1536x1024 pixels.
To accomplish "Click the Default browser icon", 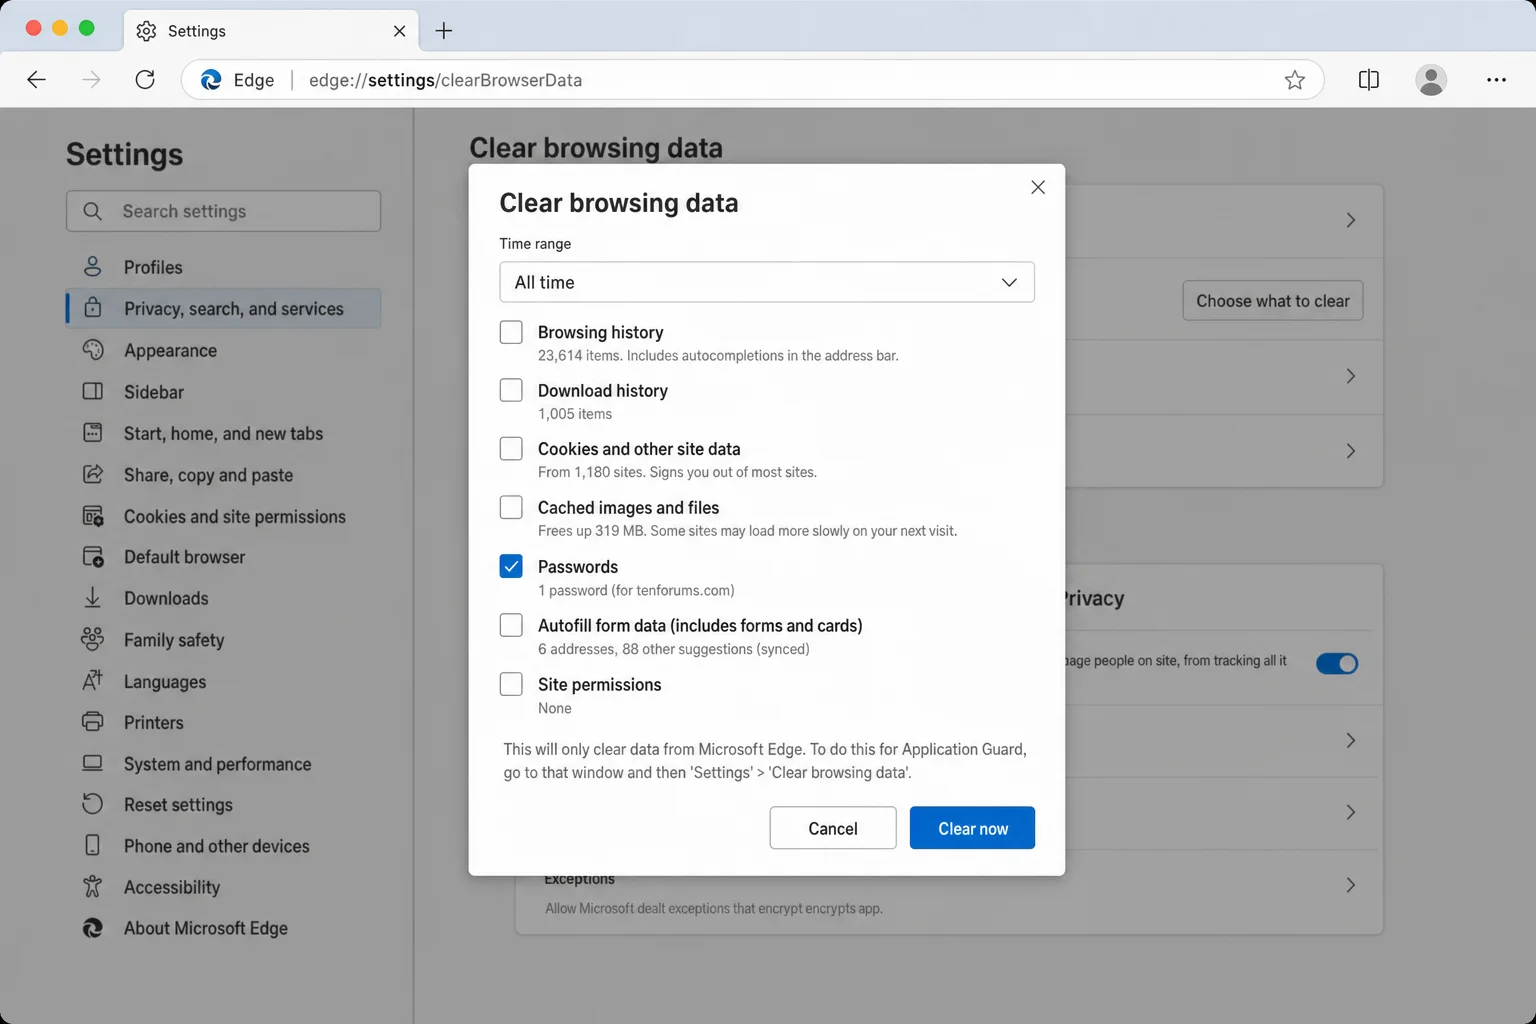I will [x=93, y=557].
